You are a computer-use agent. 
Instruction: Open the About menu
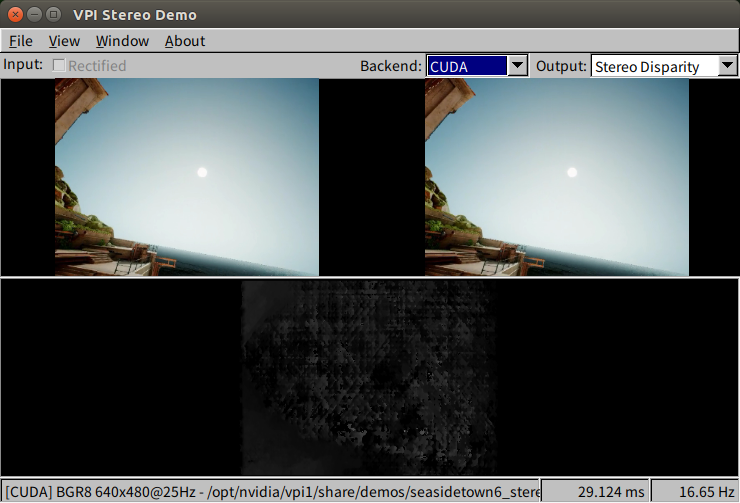(x=185, y=41)
